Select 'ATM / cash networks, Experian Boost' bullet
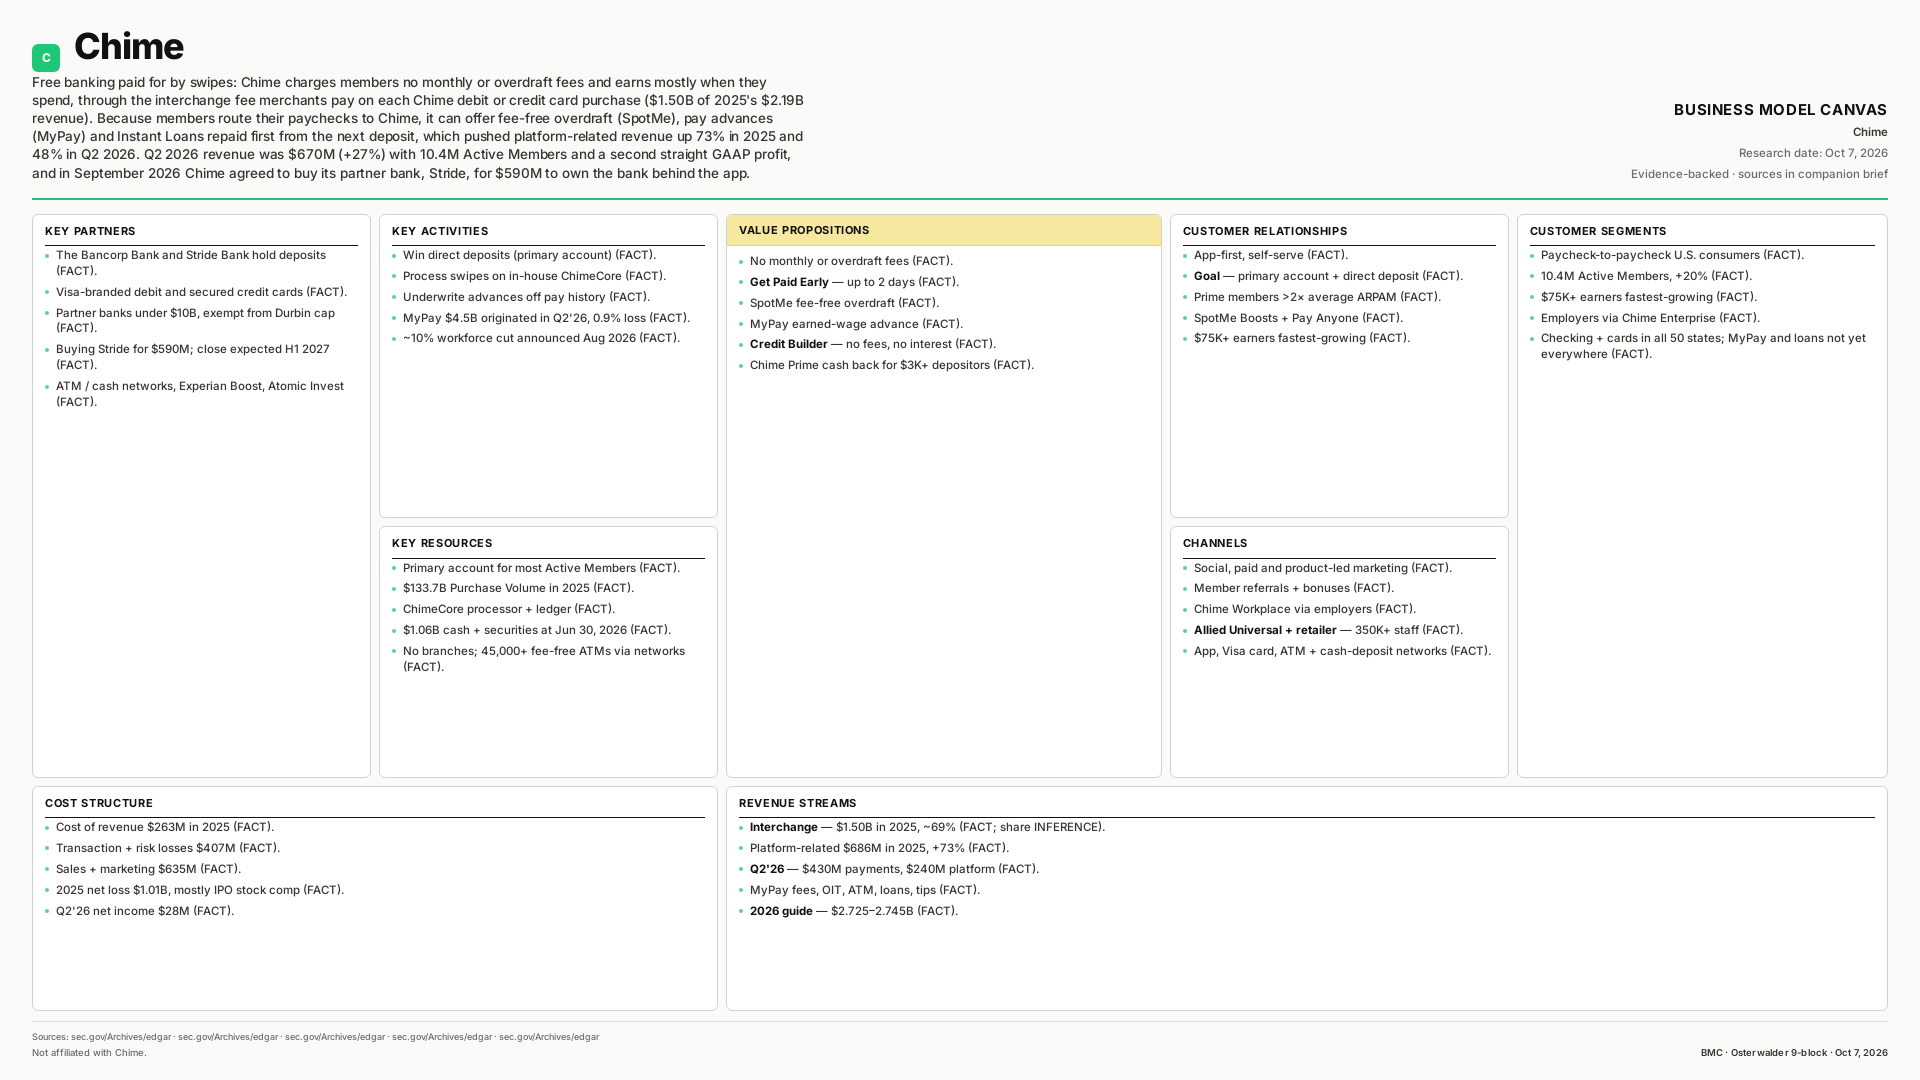This screenshot has height=1080, width=1920. click(201, 394)
